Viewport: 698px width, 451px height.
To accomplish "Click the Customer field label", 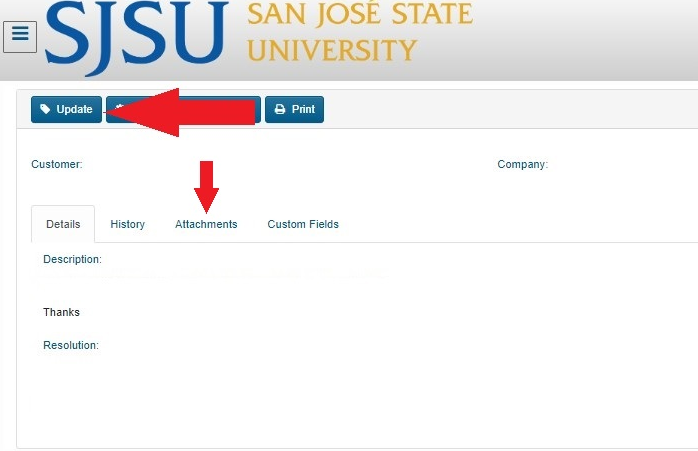I will 57,164.
